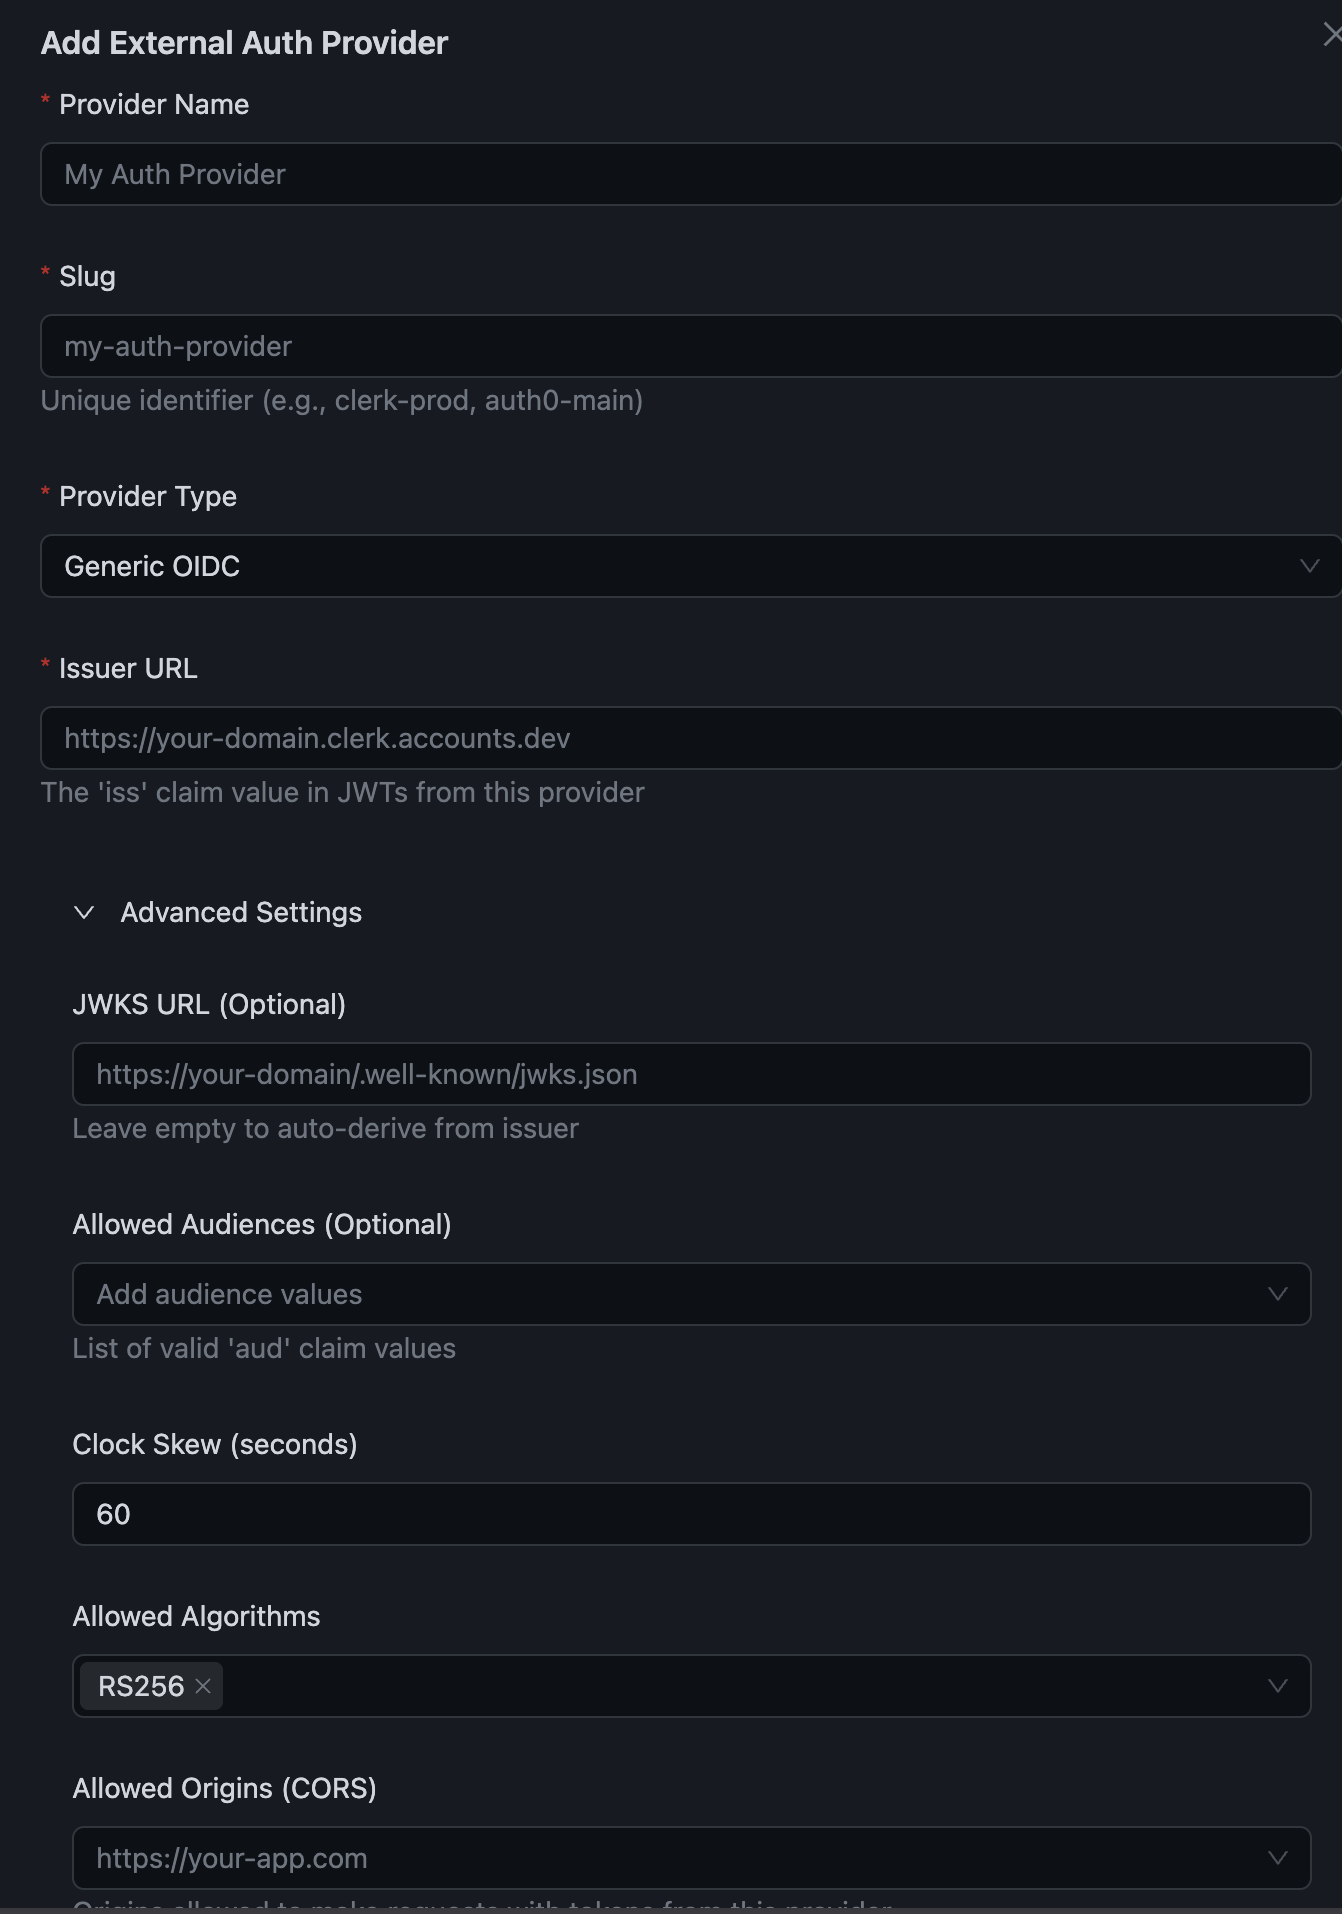Click the Advanced Settings chevron
The image size is (1342, 1914).
85,912
